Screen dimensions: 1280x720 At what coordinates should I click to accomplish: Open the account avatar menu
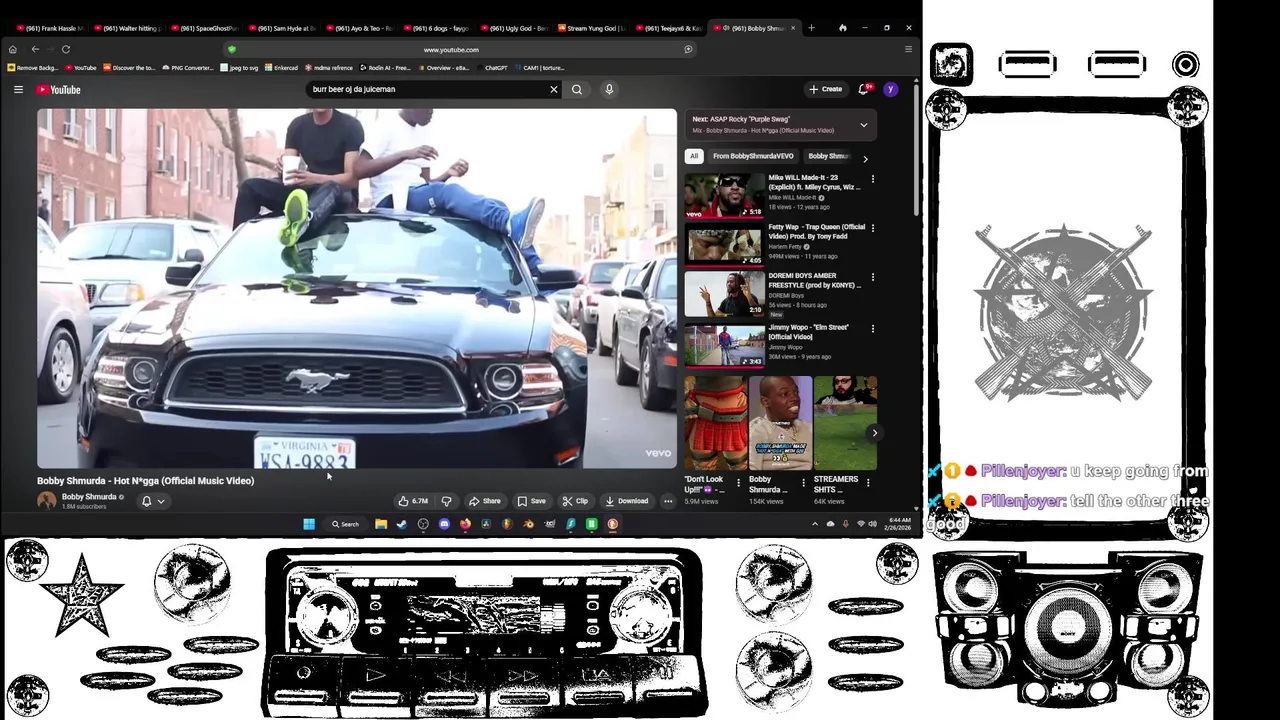[890, 89]
